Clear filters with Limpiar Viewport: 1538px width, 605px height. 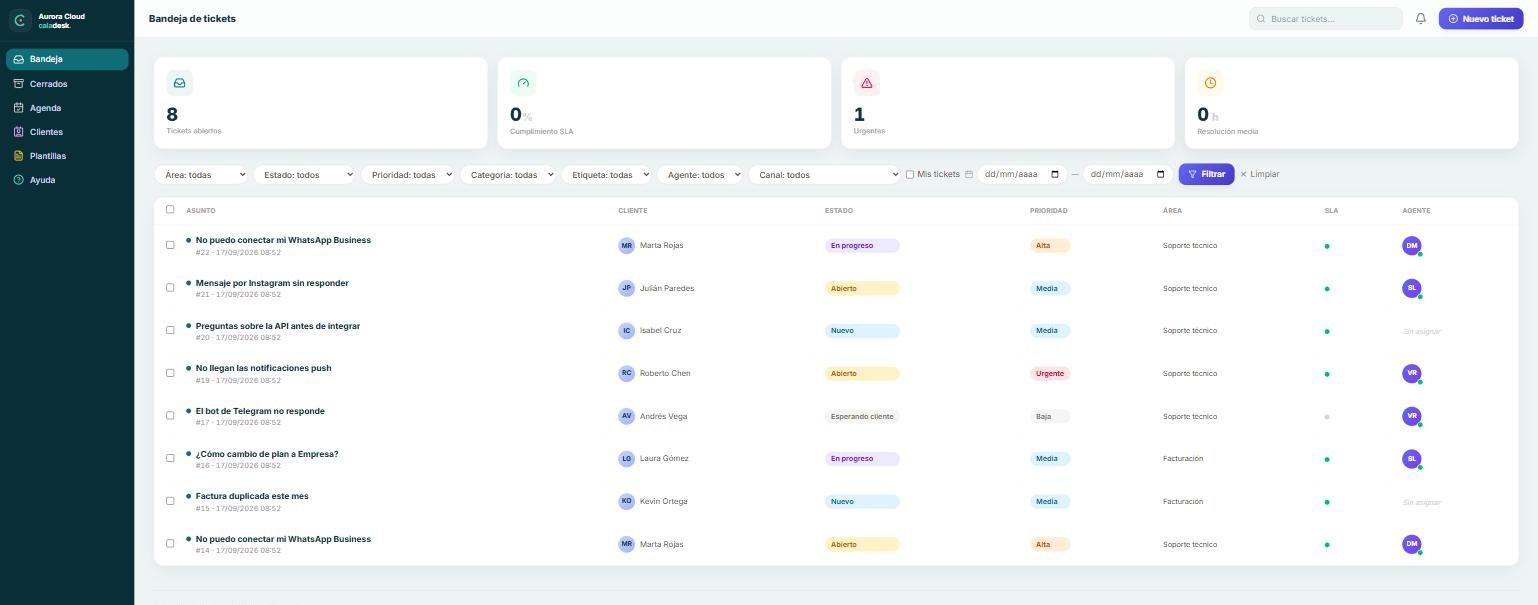(x=1260, y=174)
